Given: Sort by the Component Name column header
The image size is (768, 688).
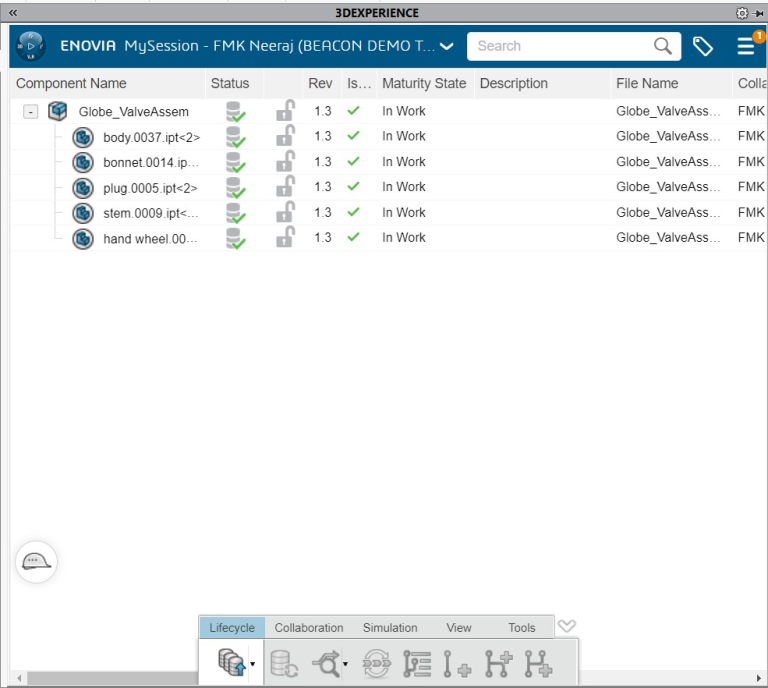Looking at the screenshot, I should pyautogui.click(x=71, y=83).
